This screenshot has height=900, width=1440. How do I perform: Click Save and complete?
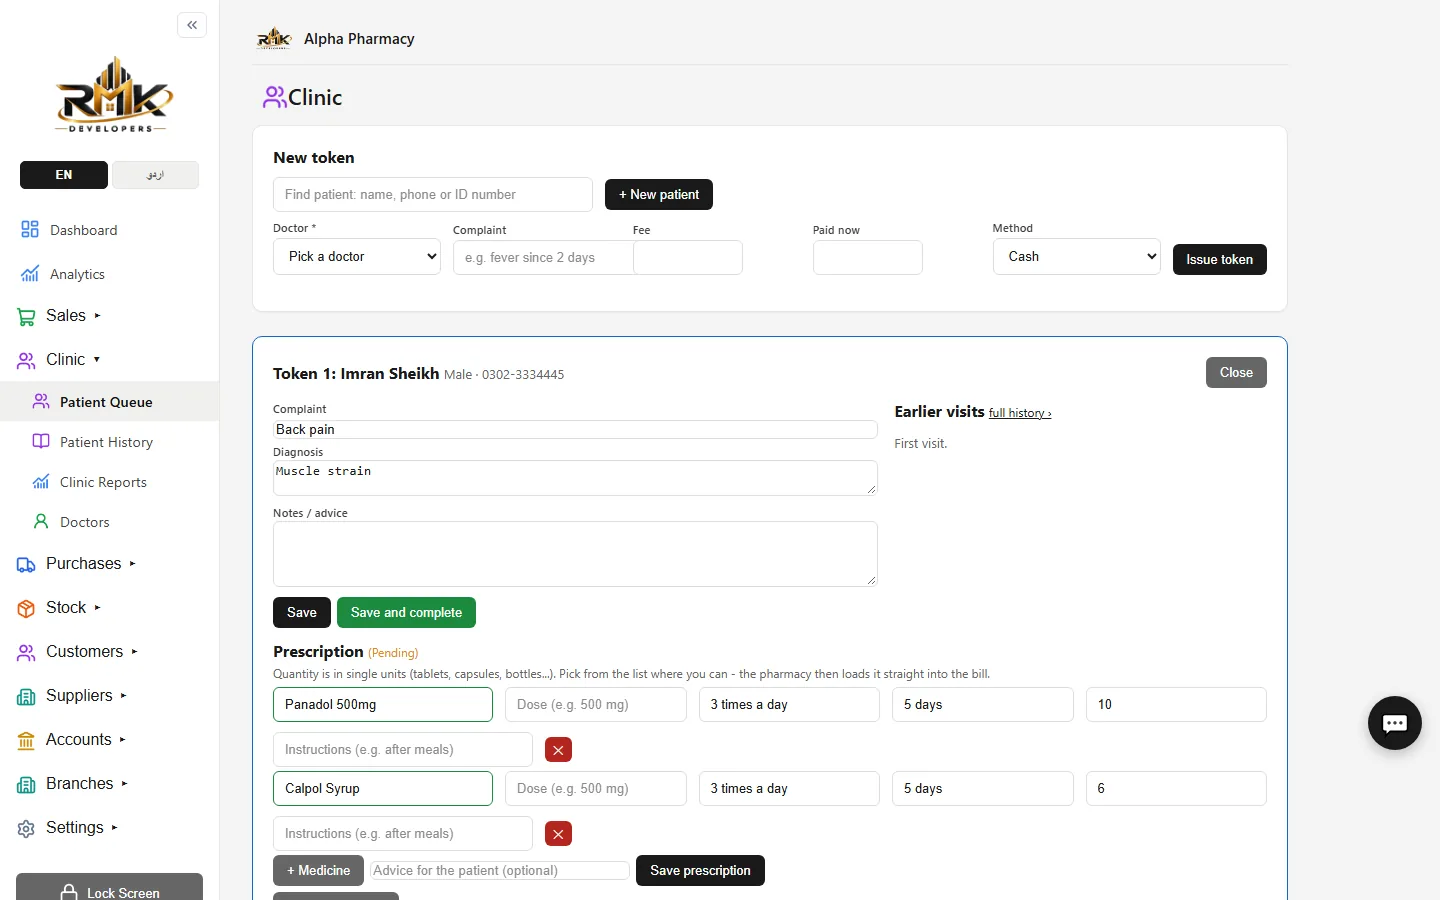406,613
